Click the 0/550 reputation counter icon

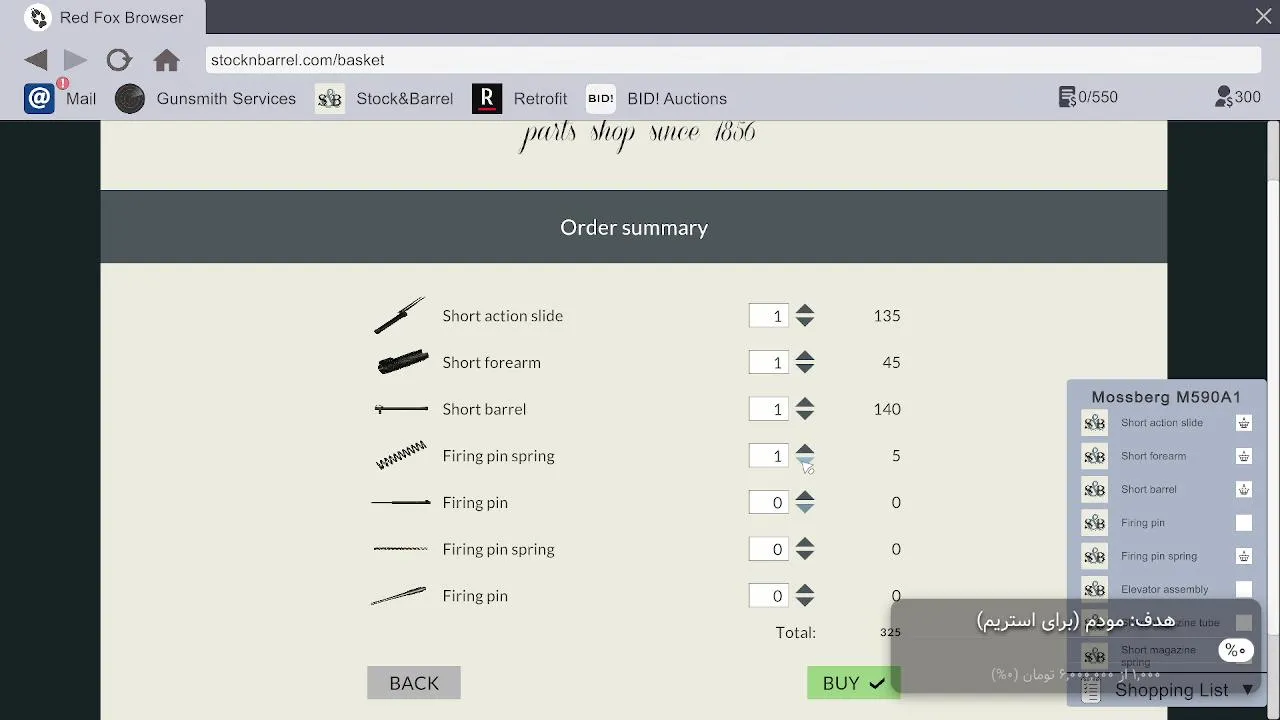[x=1067, y=97]
